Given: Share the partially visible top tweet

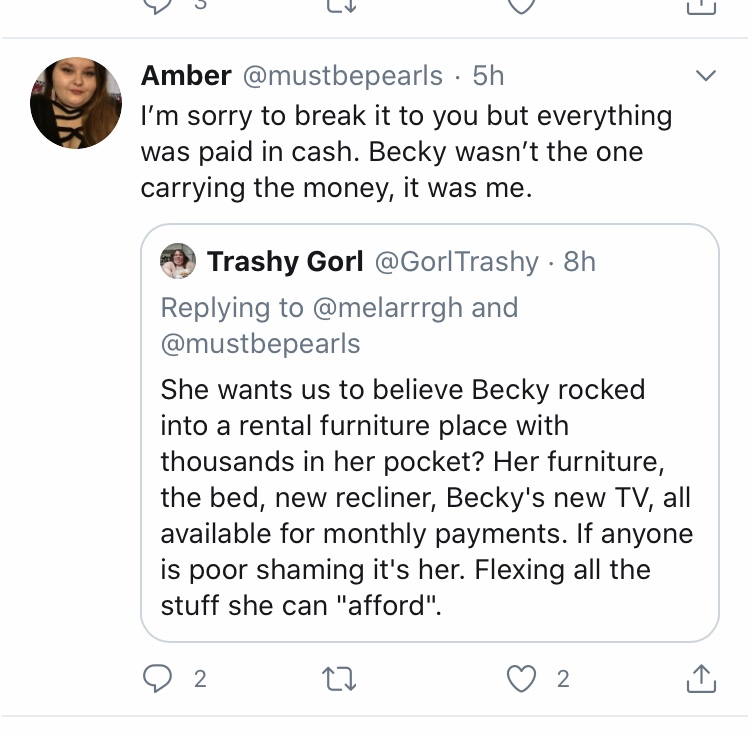Looking at the screenshot, I should [x=701, y=6].
